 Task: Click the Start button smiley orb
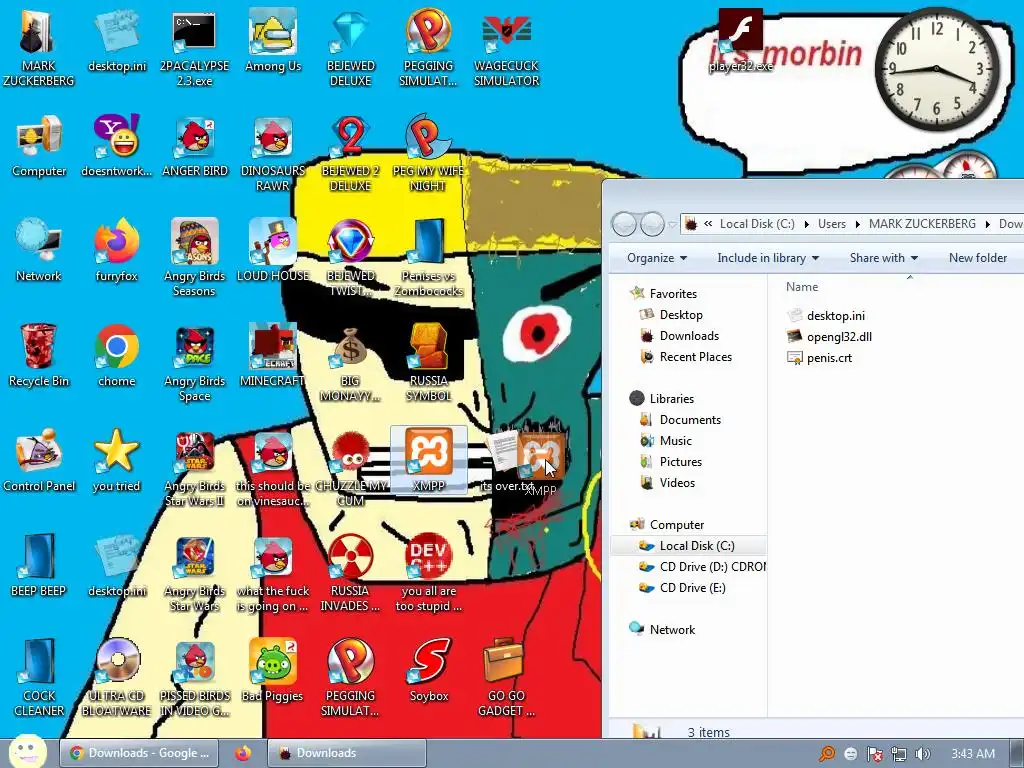coord(26,752)
